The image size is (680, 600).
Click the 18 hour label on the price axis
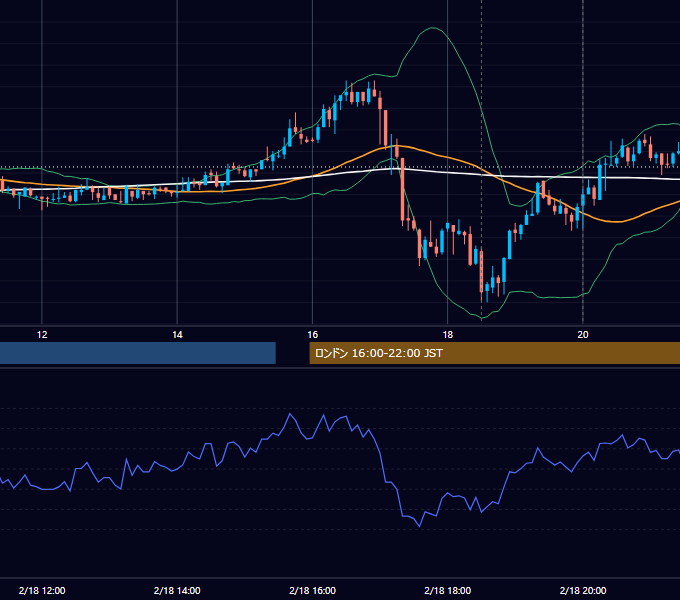tap(448, 335)
